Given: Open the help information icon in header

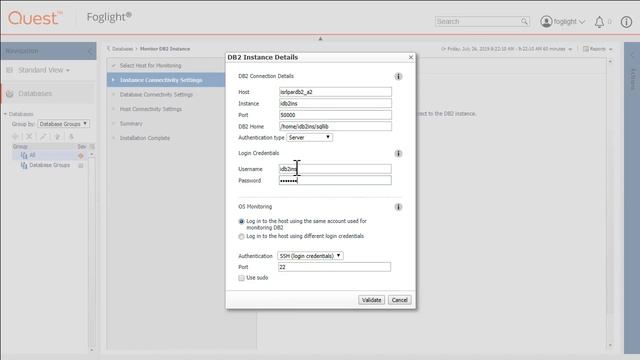Looking at the screenshot, I should [x=626, y=22].
